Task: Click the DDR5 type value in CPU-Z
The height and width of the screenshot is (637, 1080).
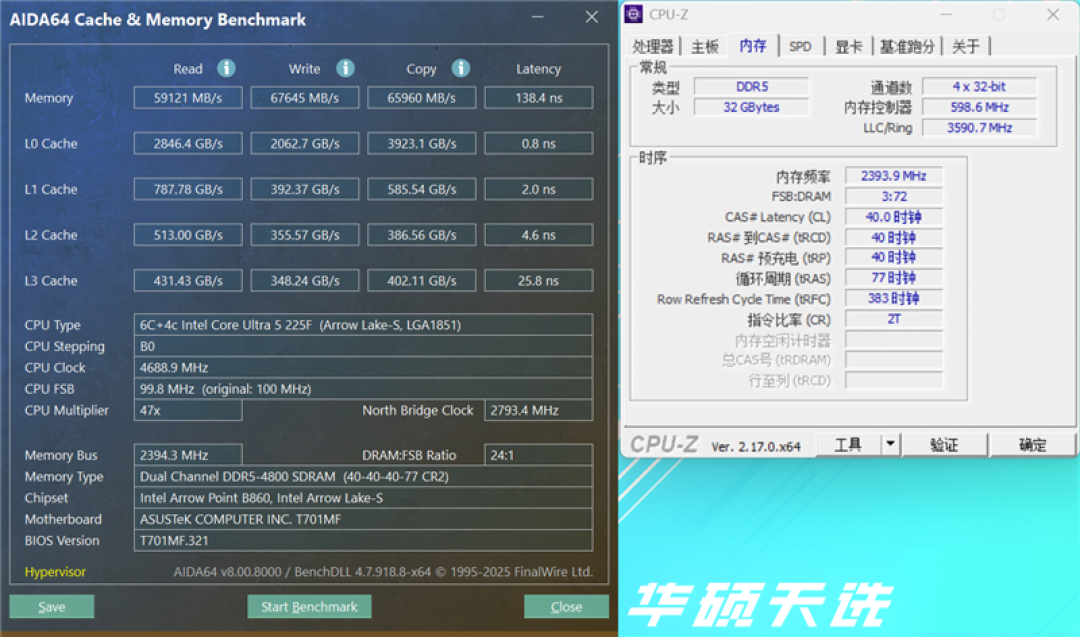Action: point(751,87)
